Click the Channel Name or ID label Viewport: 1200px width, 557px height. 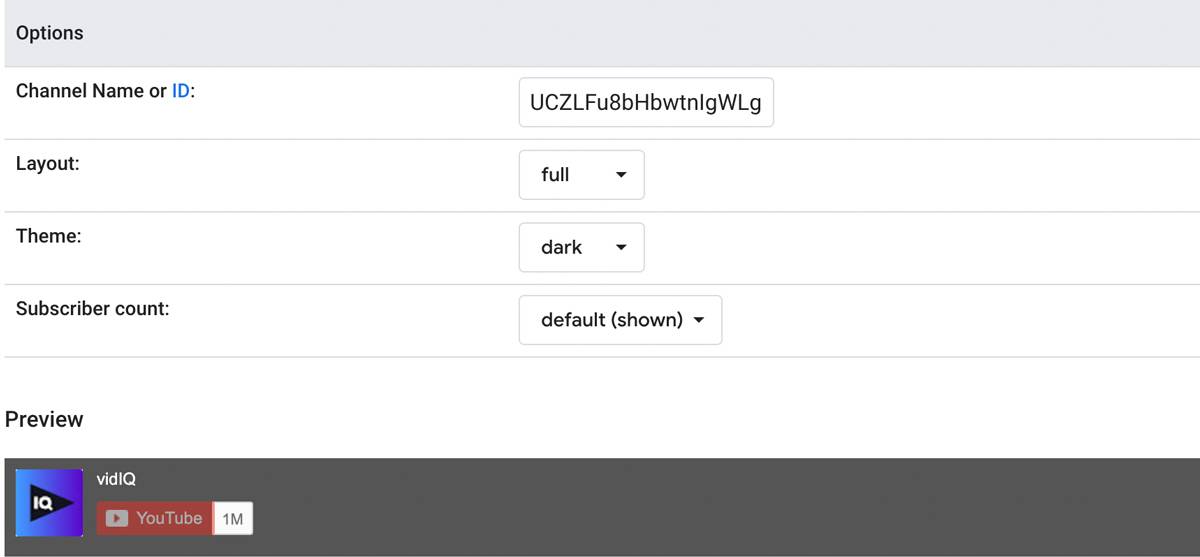click(x=90, y=91)
